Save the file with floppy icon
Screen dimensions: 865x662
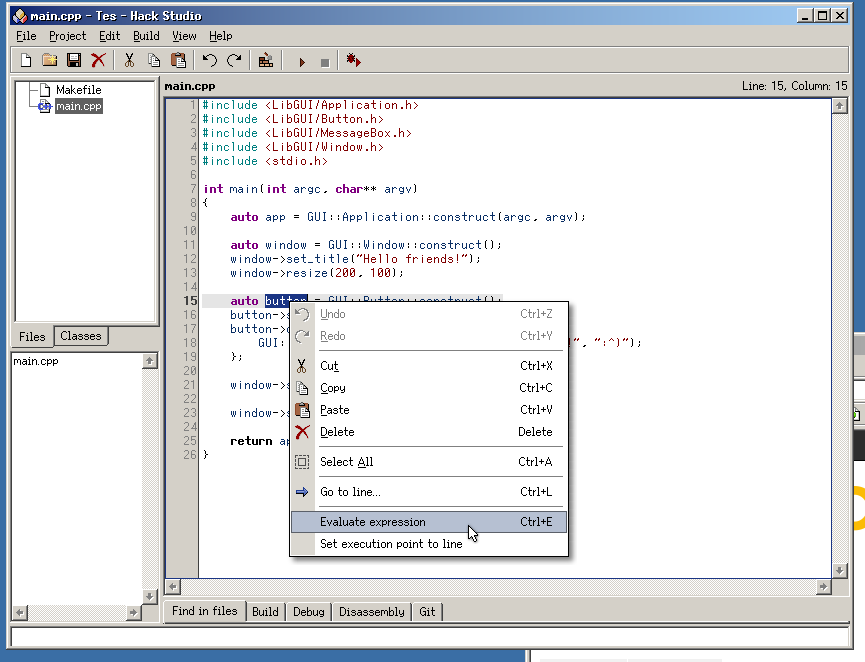[74, 60]
